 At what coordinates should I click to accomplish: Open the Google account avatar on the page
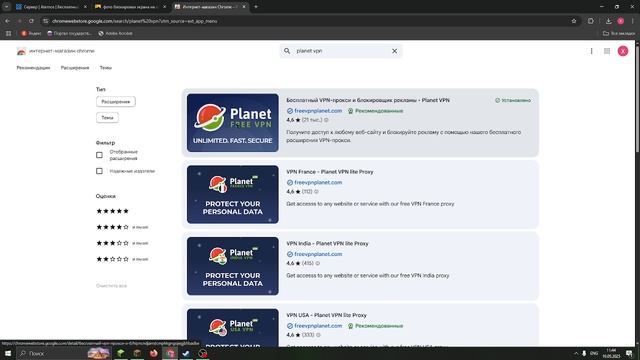pyautogui.click(x=622, y=51)
